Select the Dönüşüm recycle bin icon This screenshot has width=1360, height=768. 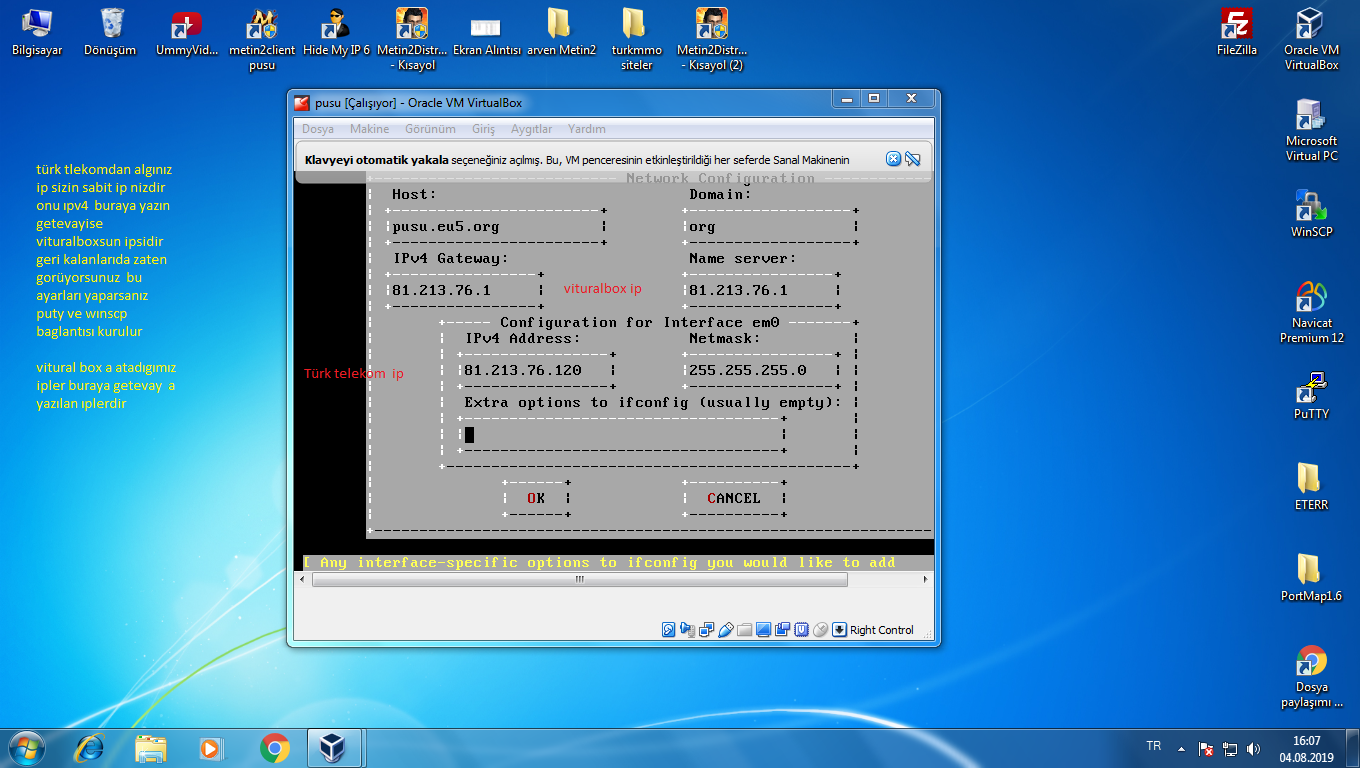pos(110,33)
